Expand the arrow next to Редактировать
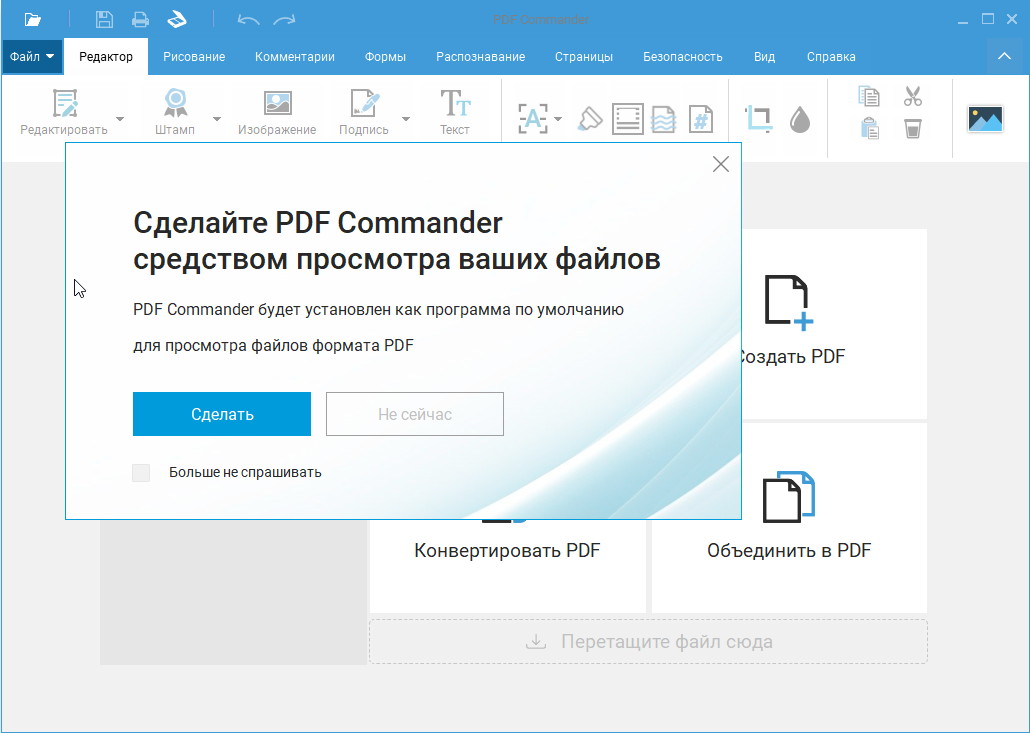The width and height of the screenshot is (1030, 733). click(120, 119)
